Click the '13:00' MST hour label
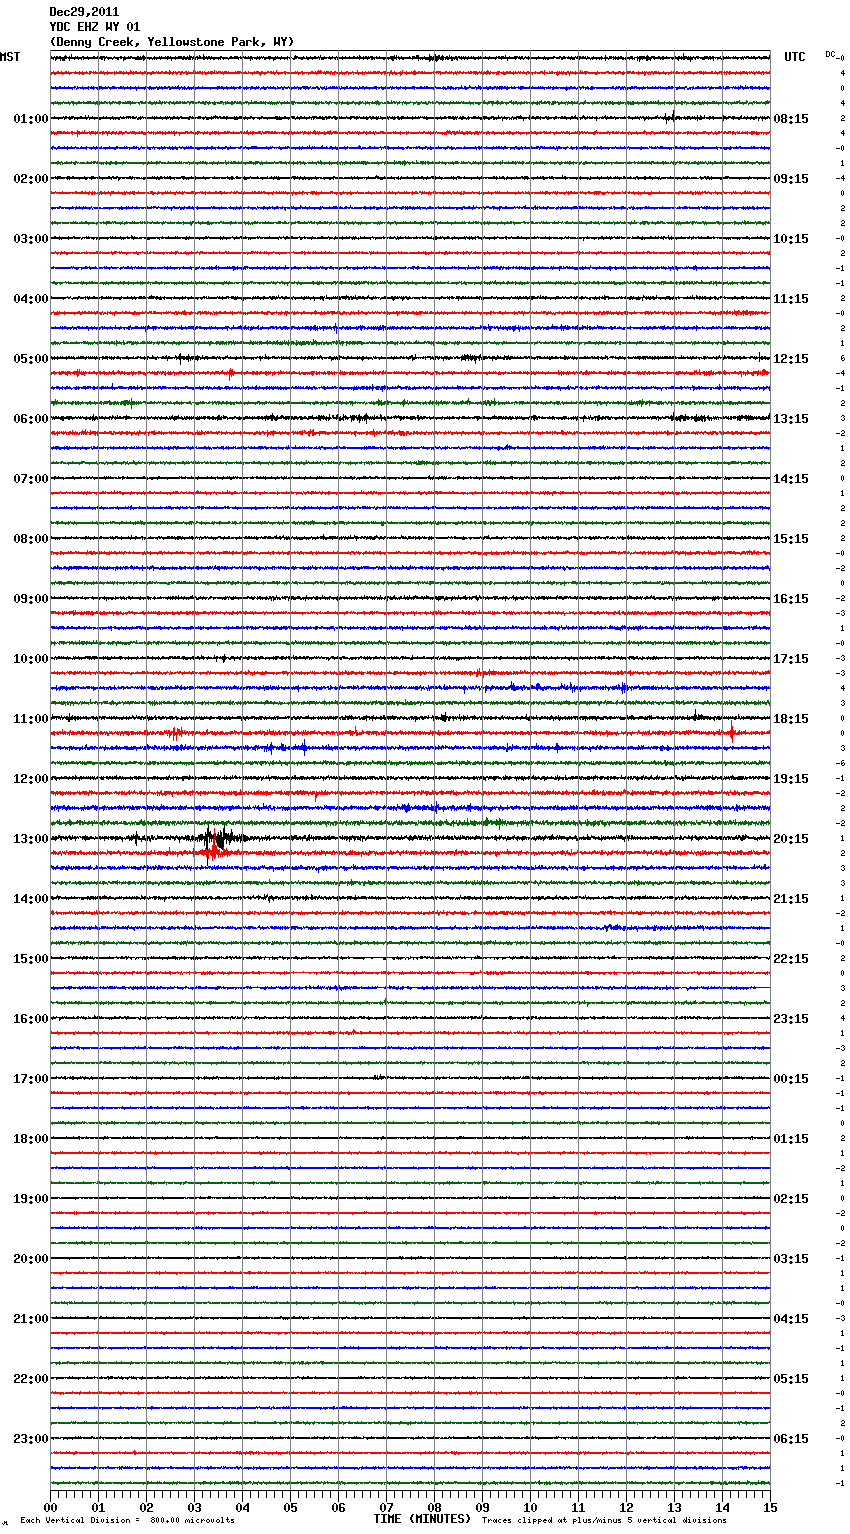 [31, 839]
